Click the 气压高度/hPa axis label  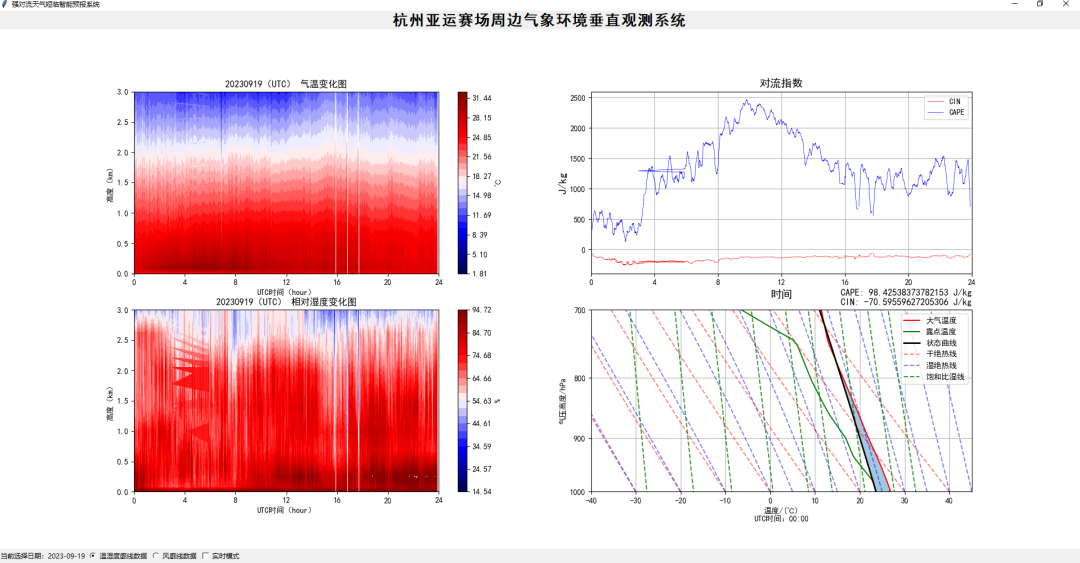[x=563, y=400]
